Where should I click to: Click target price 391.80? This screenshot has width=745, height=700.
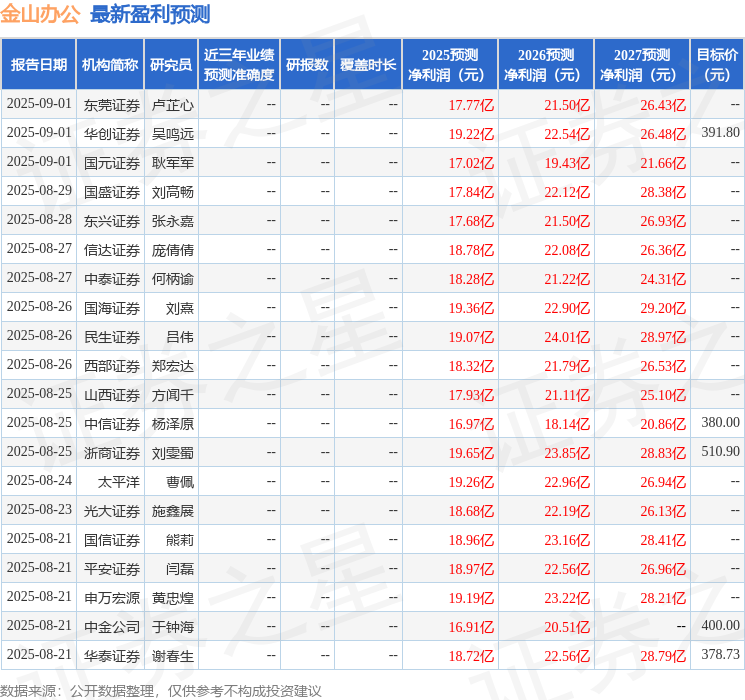pos(720,132)
